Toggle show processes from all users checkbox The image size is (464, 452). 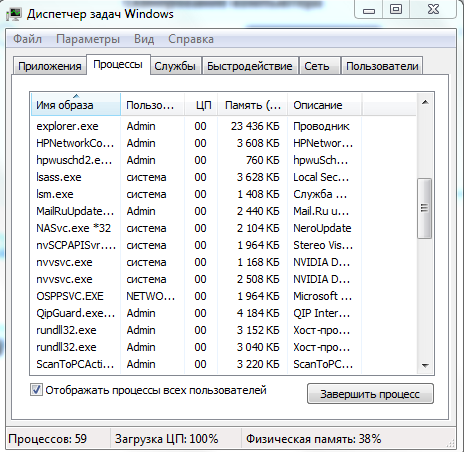pyautogui.click(x=36, y=390)
